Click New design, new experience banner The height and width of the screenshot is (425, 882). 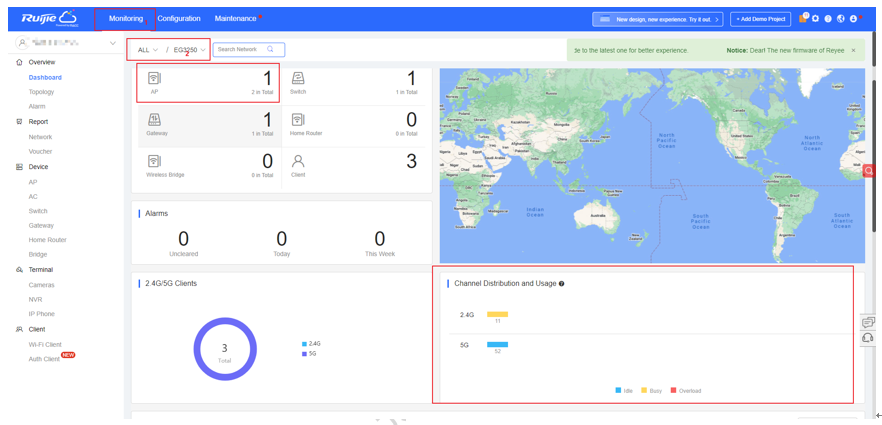[x=658, y=19]
